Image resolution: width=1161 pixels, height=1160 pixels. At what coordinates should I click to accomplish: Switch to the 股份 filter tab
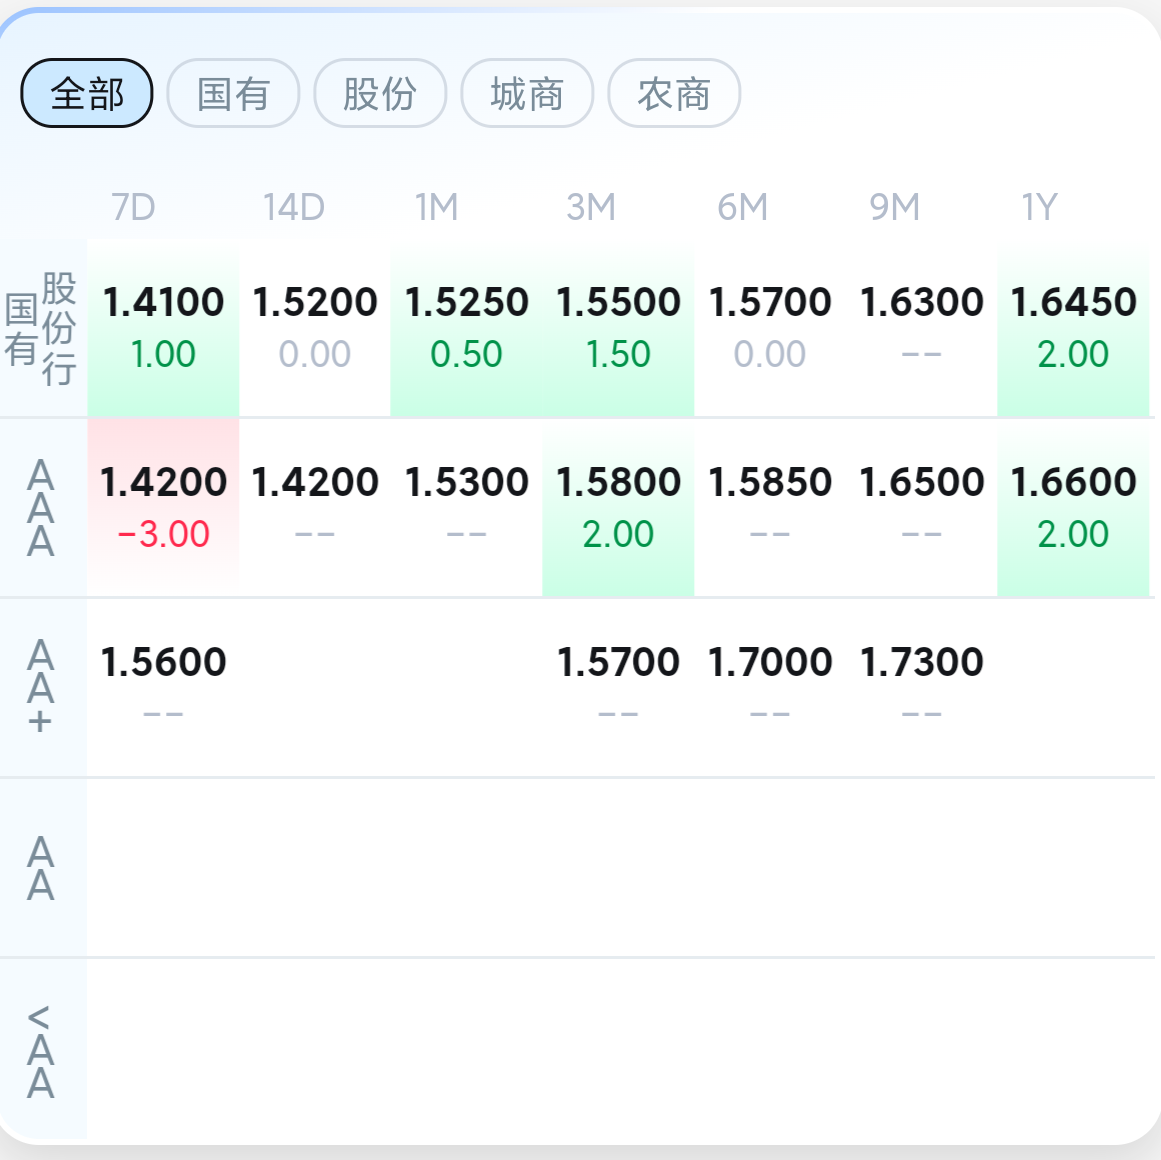380,93
